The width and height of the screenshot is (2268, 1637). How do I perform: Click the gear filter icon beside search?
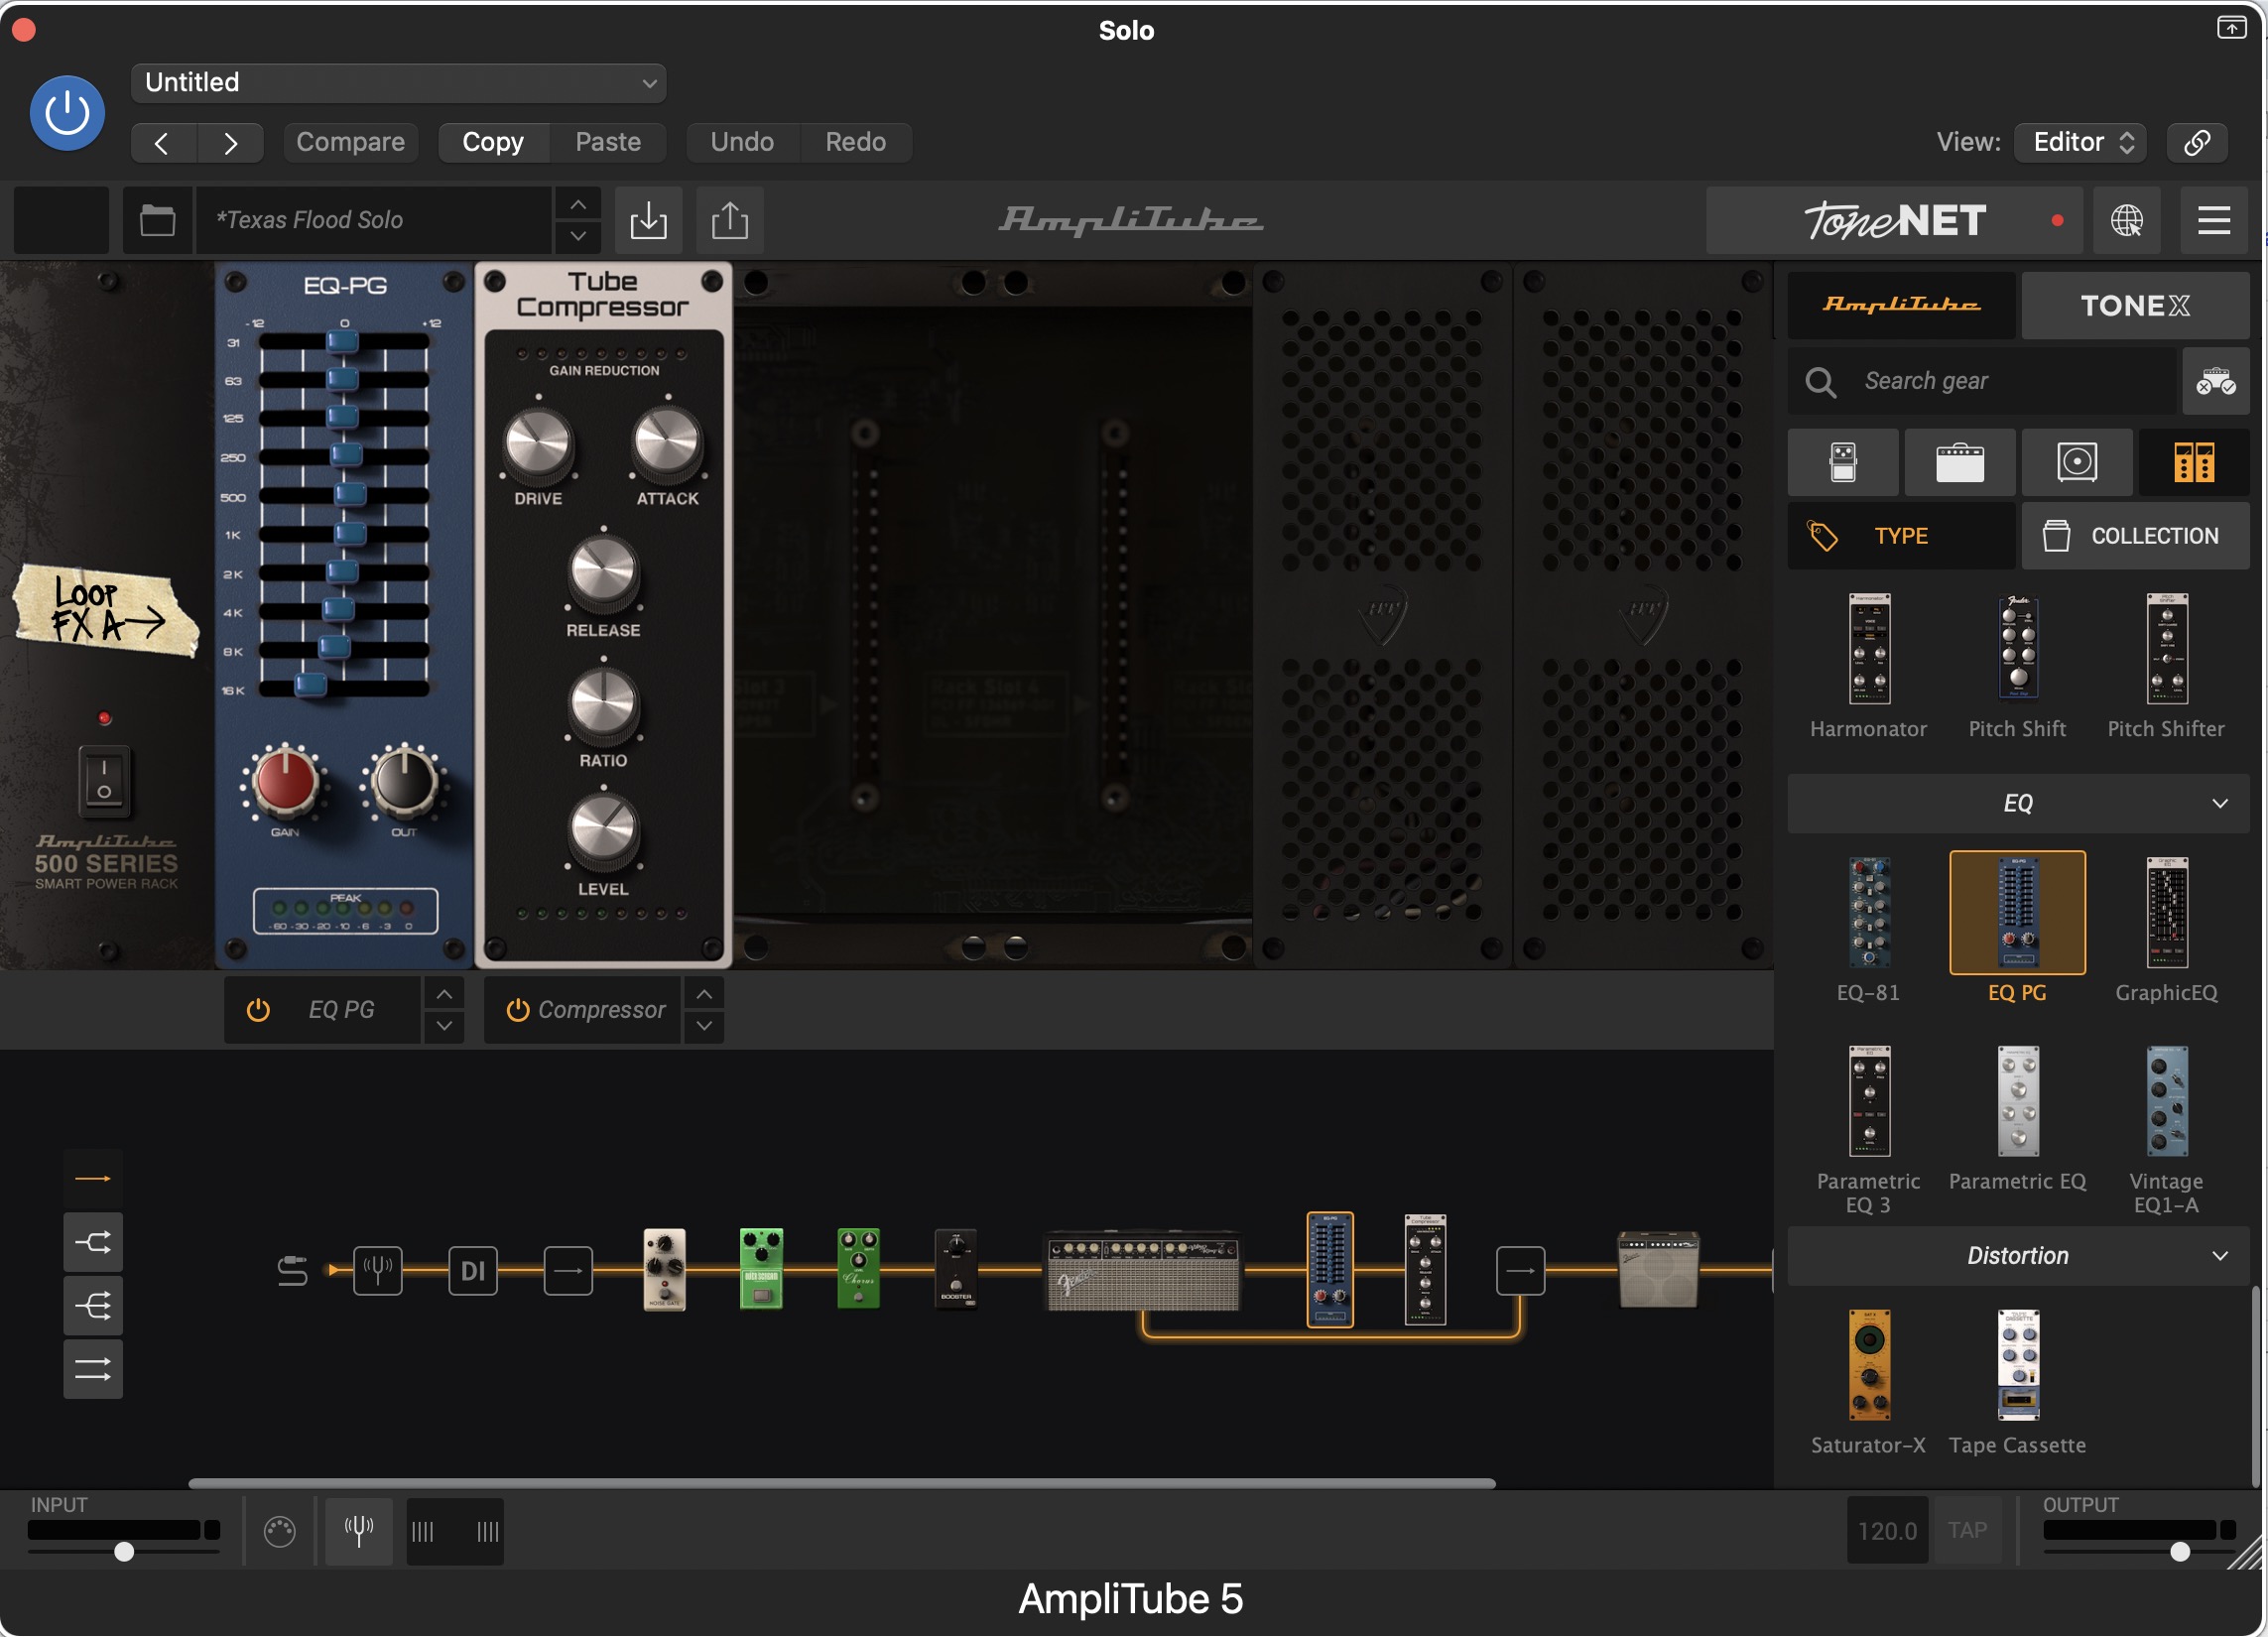[2215, 381]
